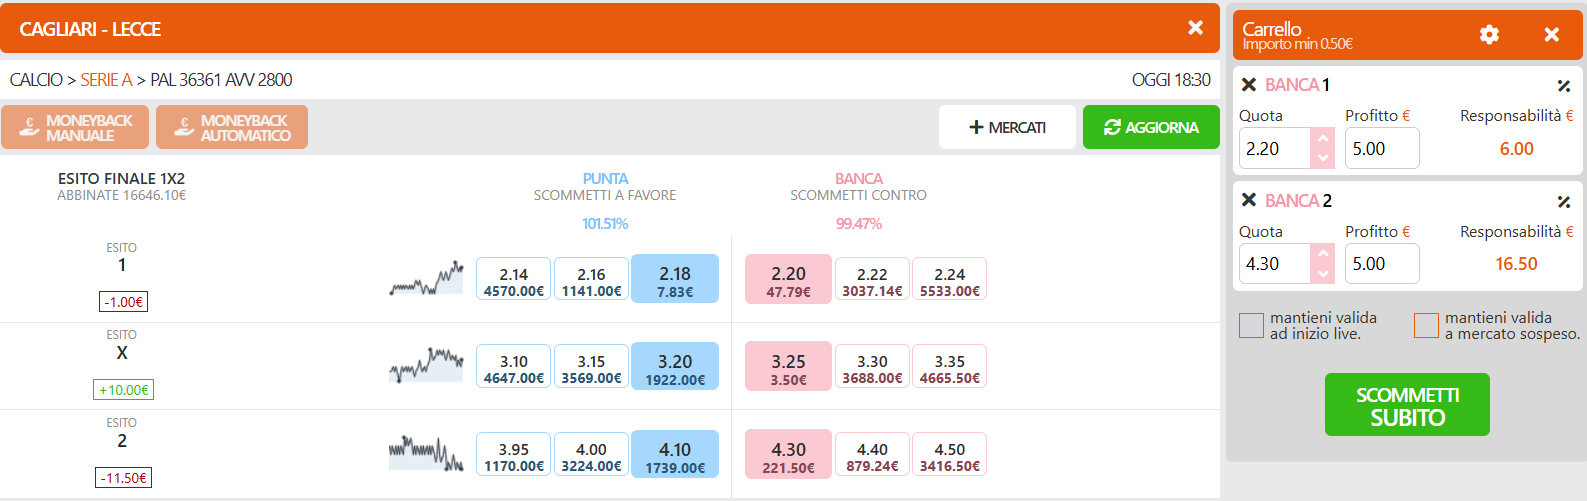Open price chart for Esito 2
Viewport: 1587px width, 501px height.
(426, 453)
